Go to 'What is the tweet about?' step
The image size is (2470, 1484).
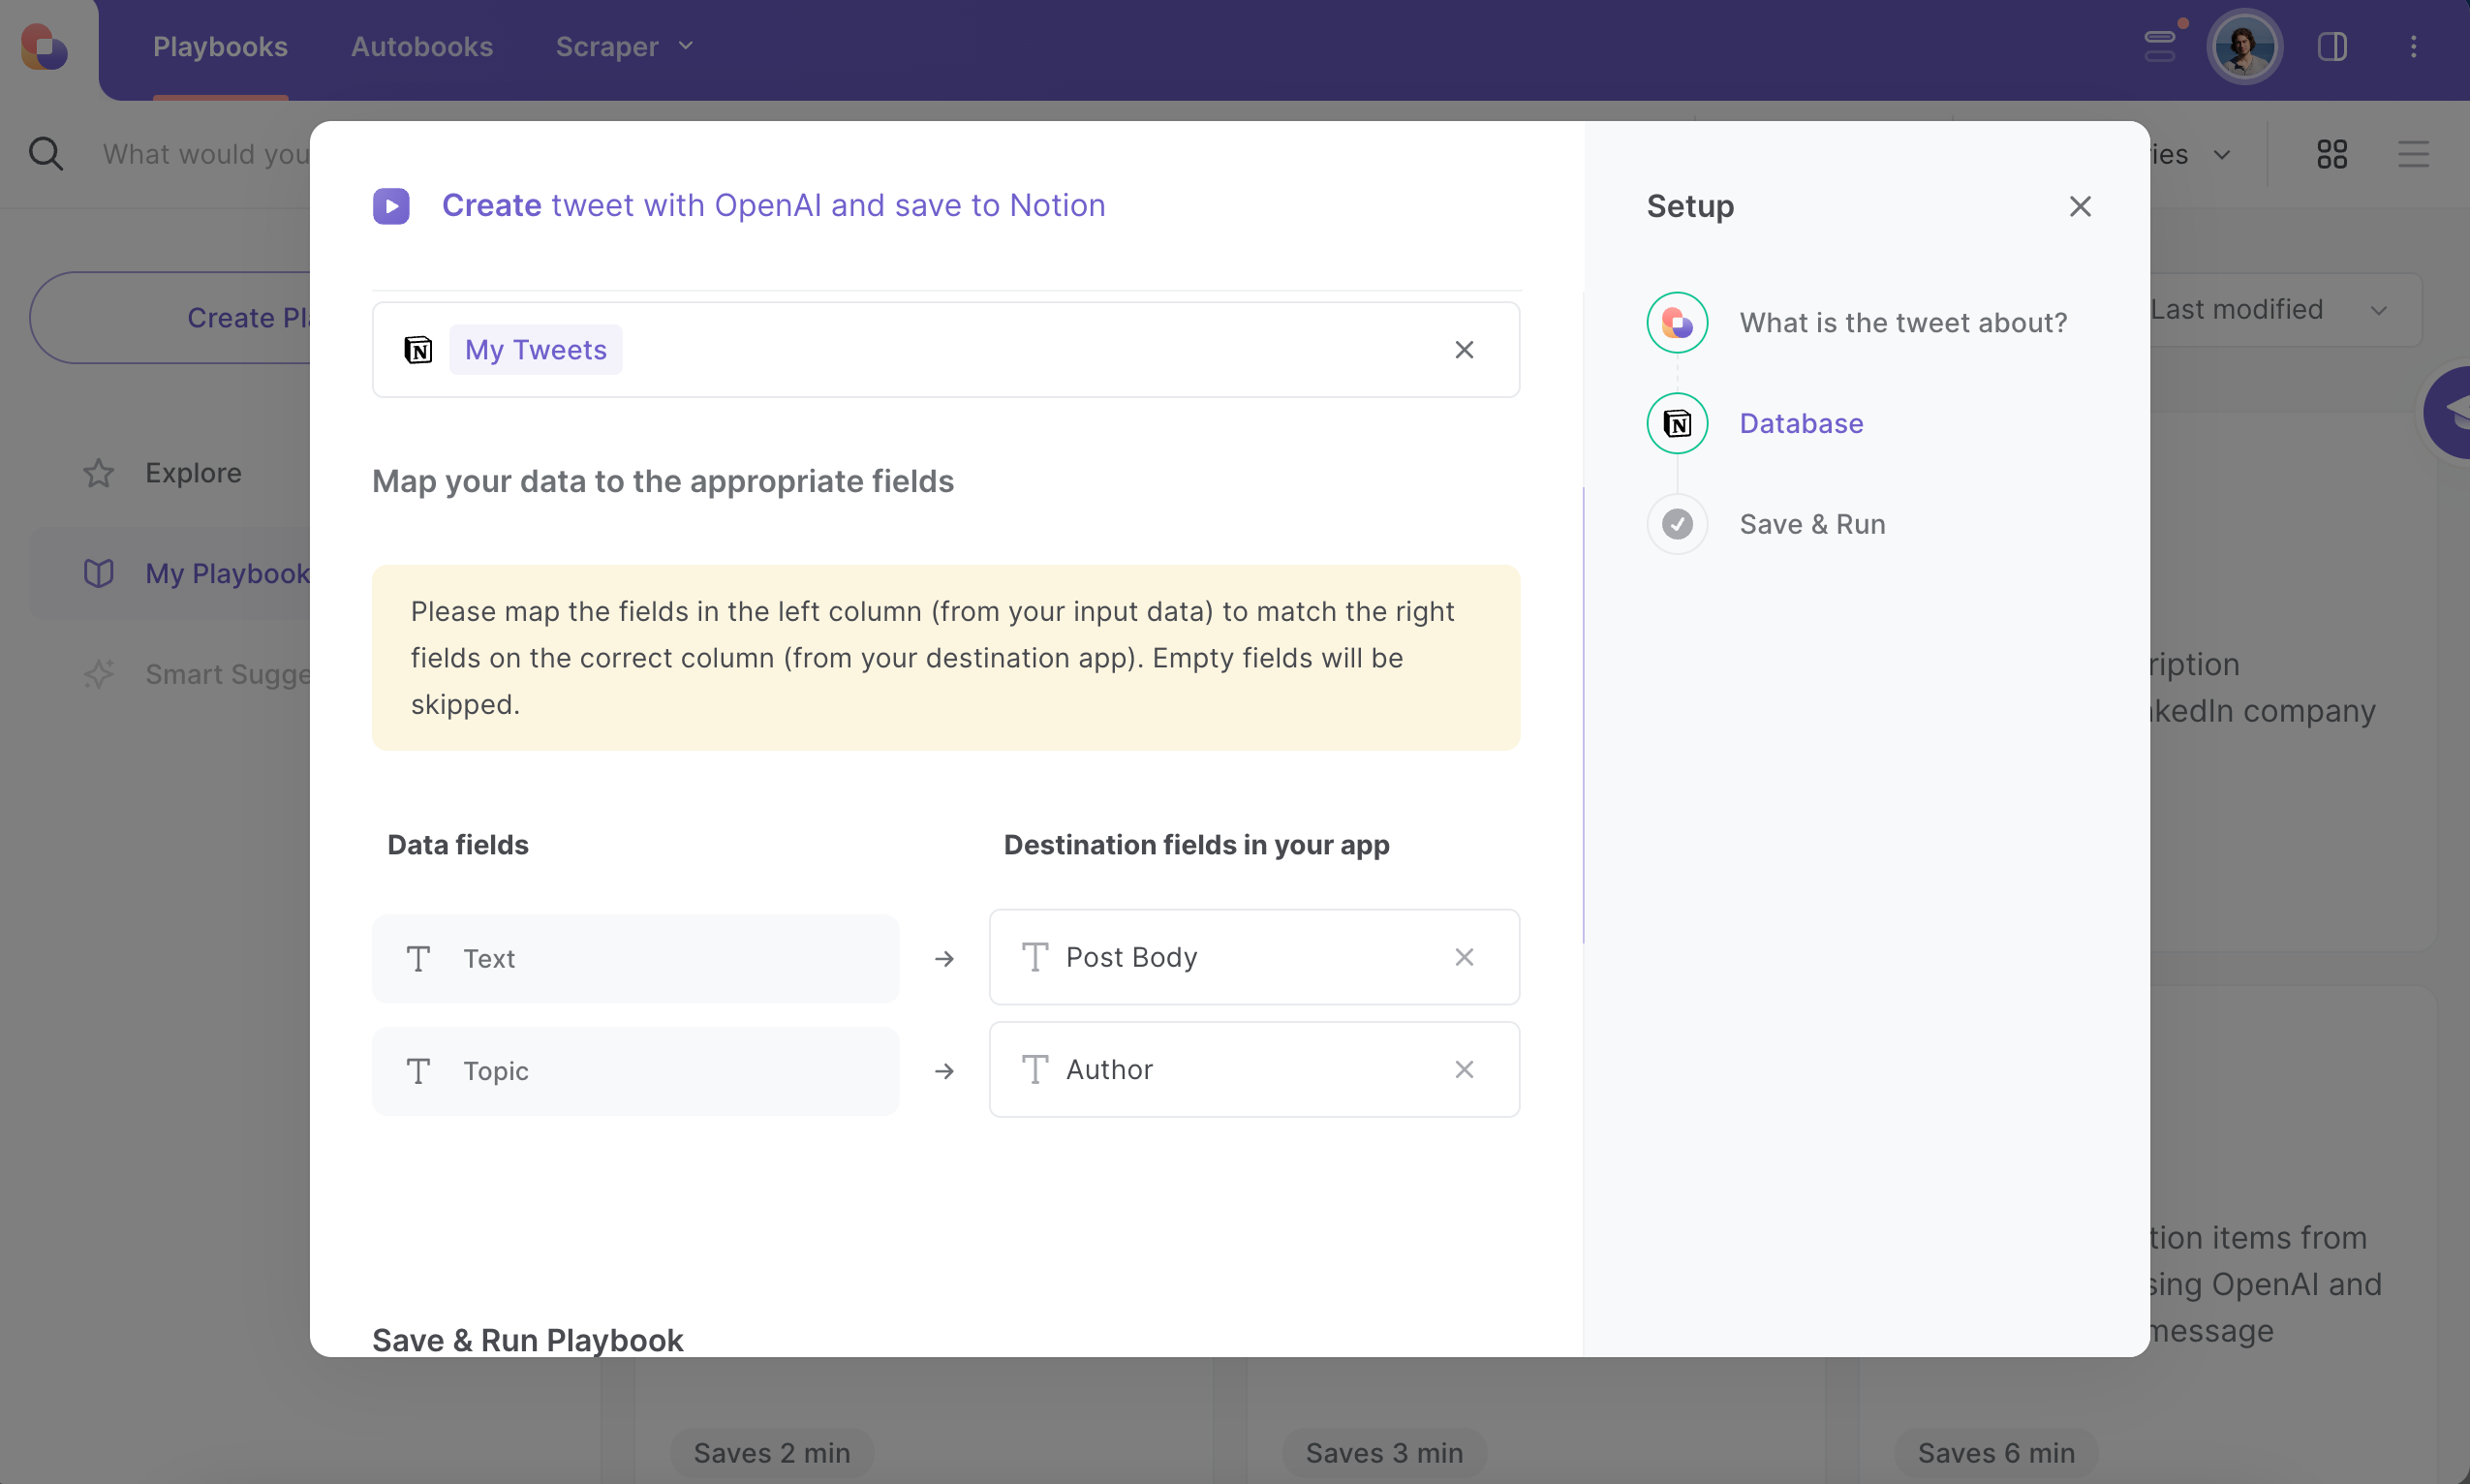tap(1902, 323)
